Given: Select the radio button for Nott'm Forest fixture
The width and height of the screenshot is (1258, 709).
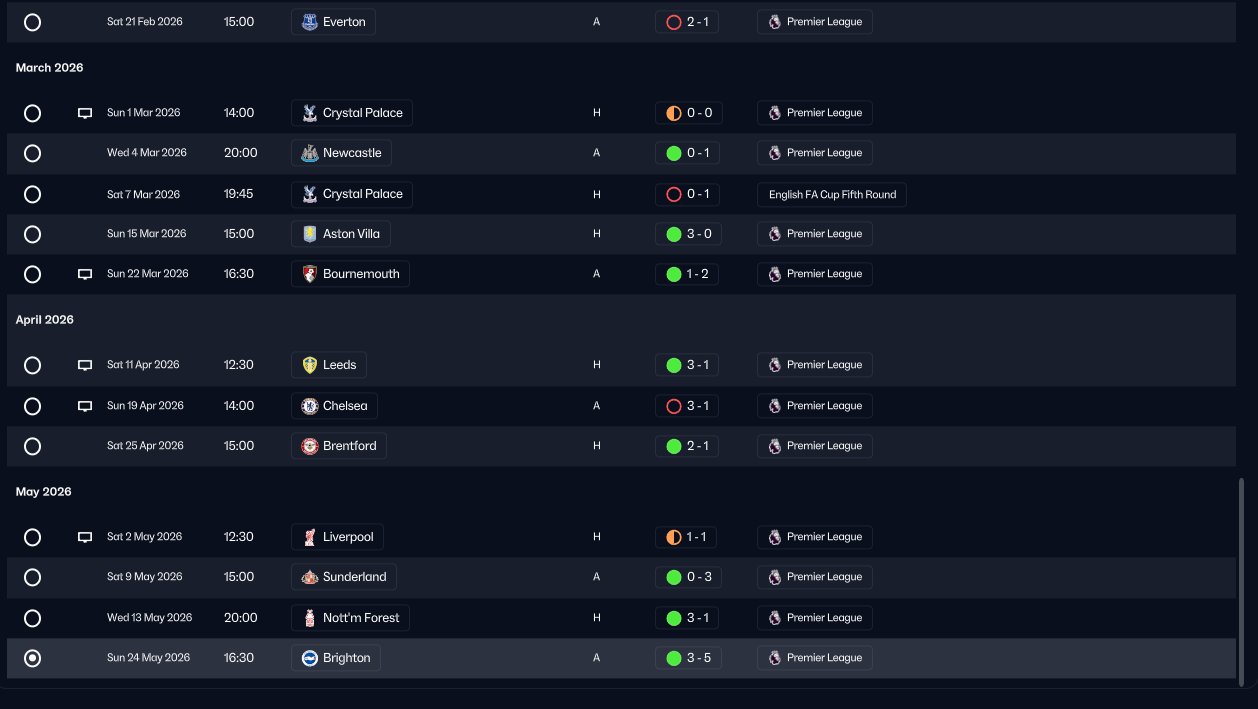Looking at the screenshot, I should click(32, 618).
